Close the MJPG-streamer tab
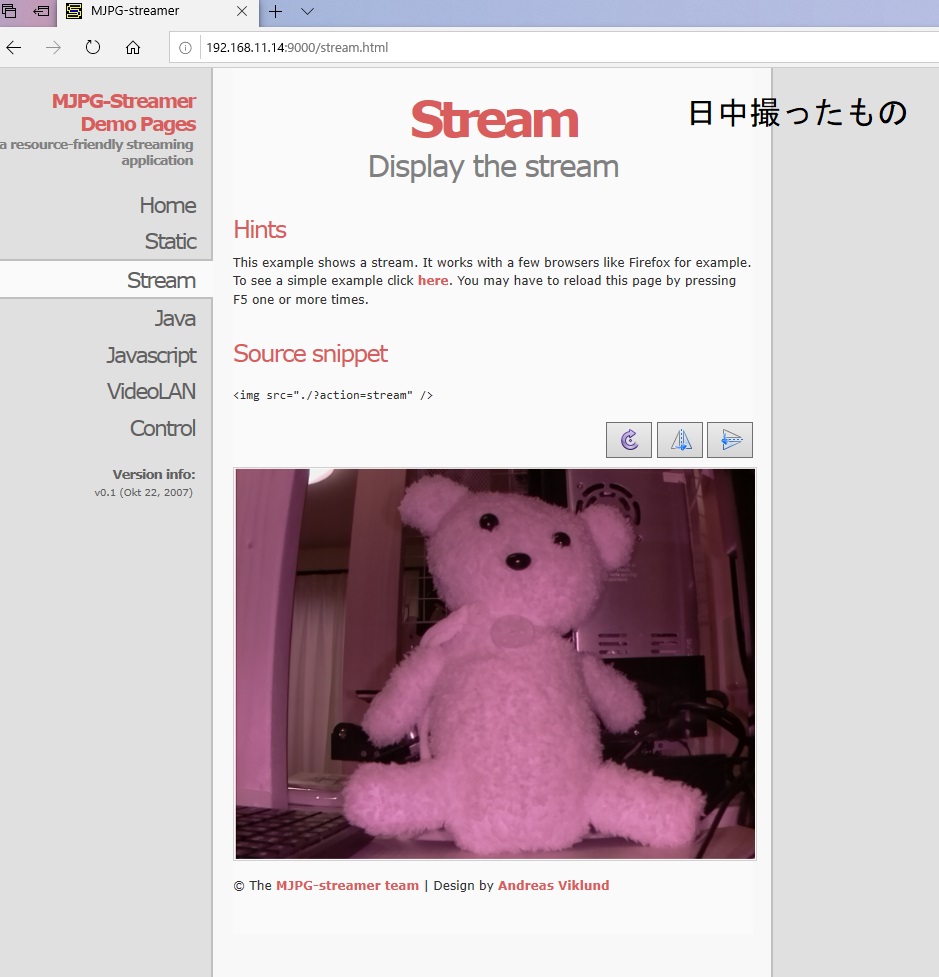This screenshot has width=939, height=977. [x=242, y=11]
